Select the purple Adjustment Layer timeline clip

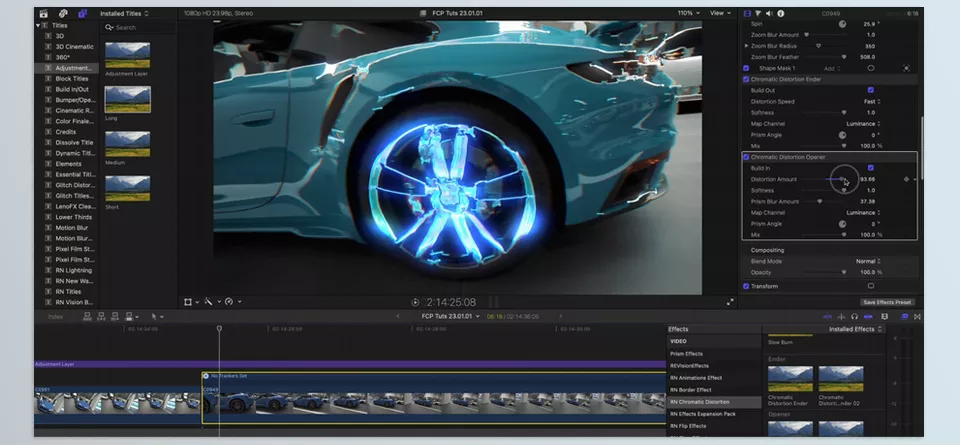coord(350,364)
